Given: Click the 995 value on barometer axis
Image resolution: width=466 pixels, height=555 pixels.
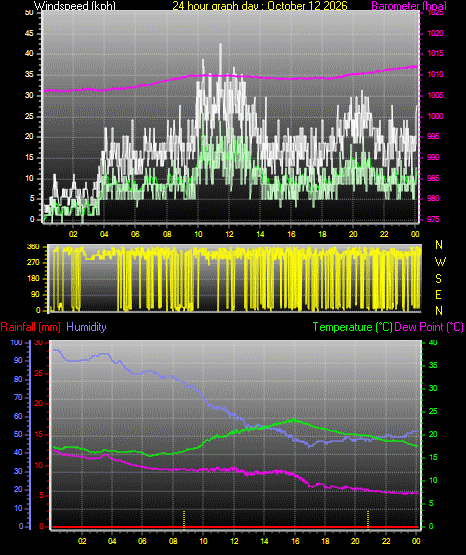Looking at the screenshot, I should [433, 137].
